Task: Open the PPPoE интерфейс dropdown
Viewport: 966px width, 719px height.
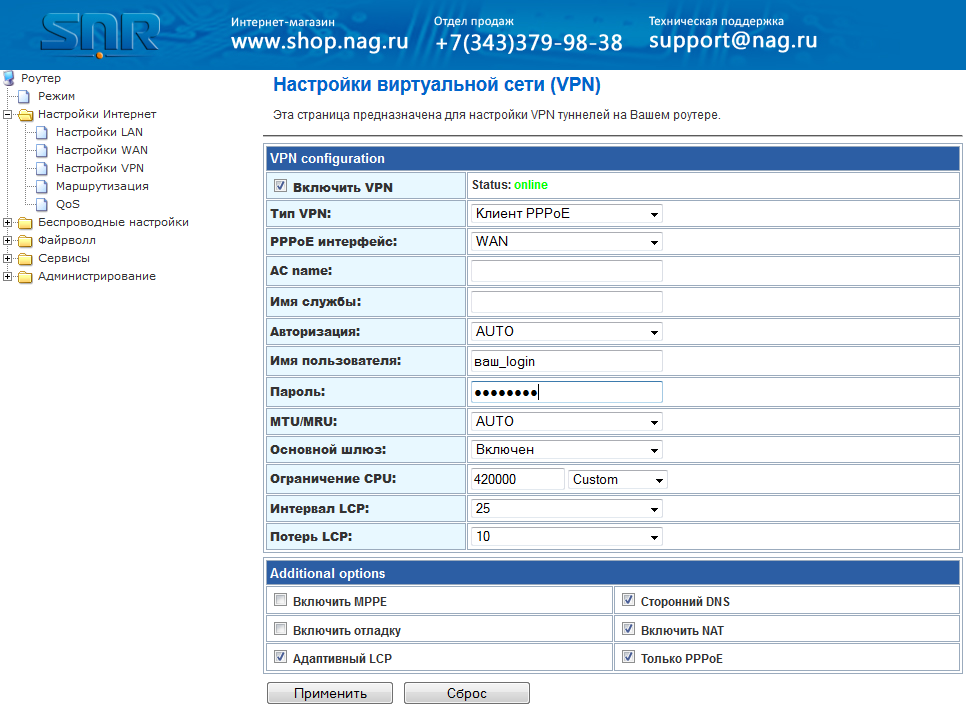Action: point(567,242)
